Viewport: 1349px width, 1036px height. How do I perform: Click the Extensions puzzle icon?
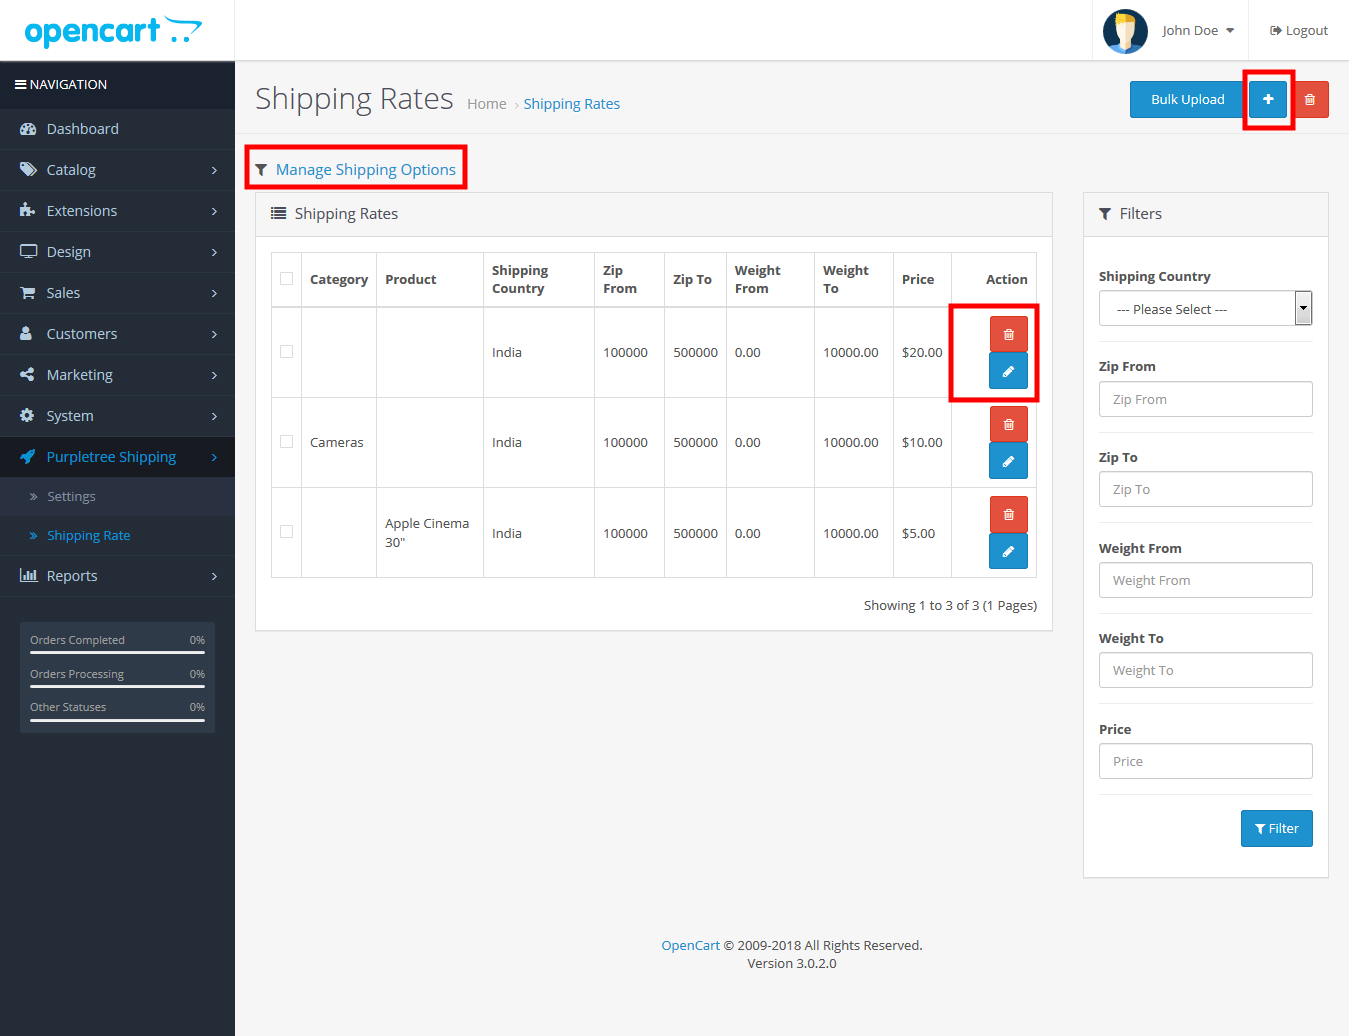(x=28, y=211)
